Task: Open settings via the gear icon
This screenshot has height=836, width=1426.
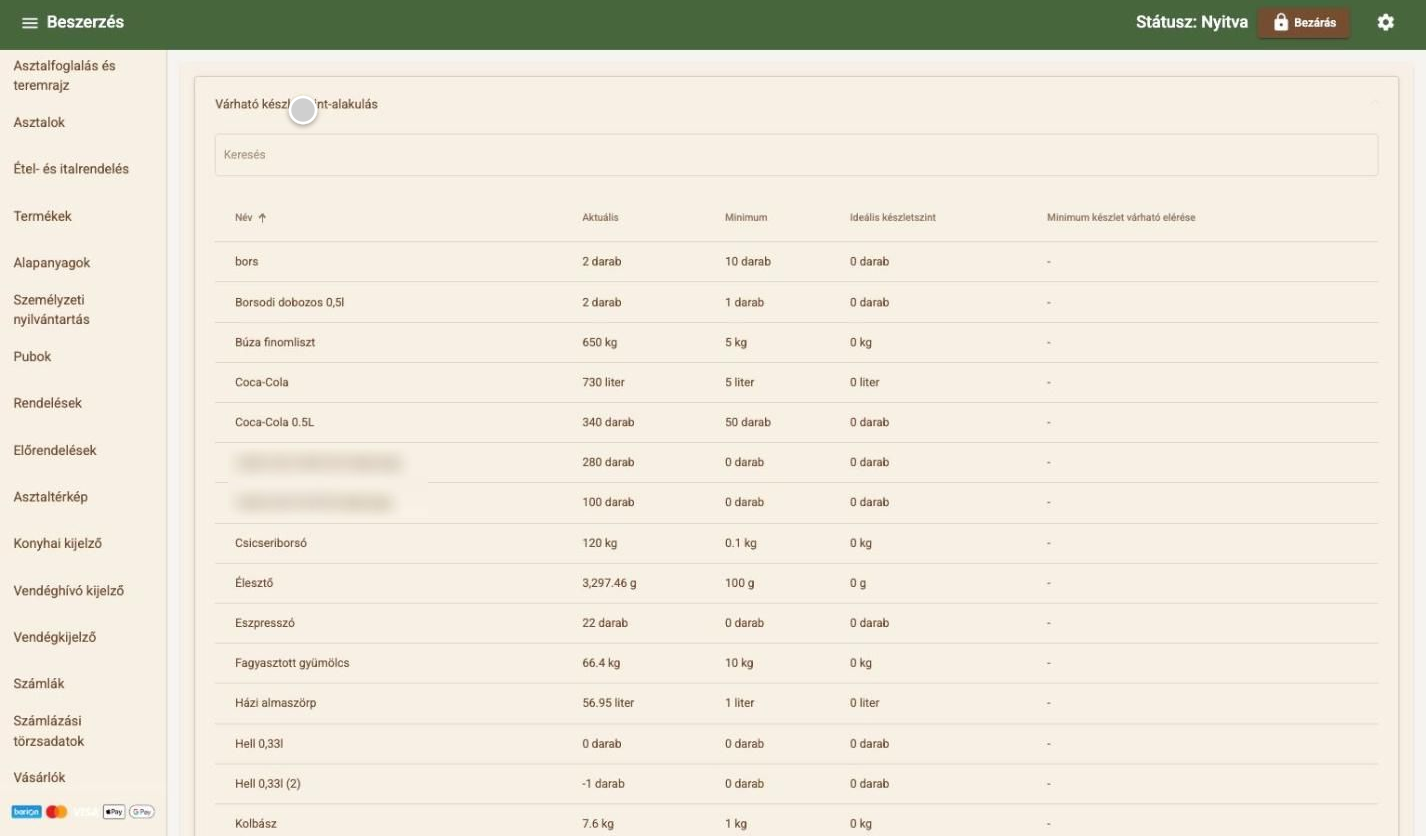Action: (x=1385, y=22)
